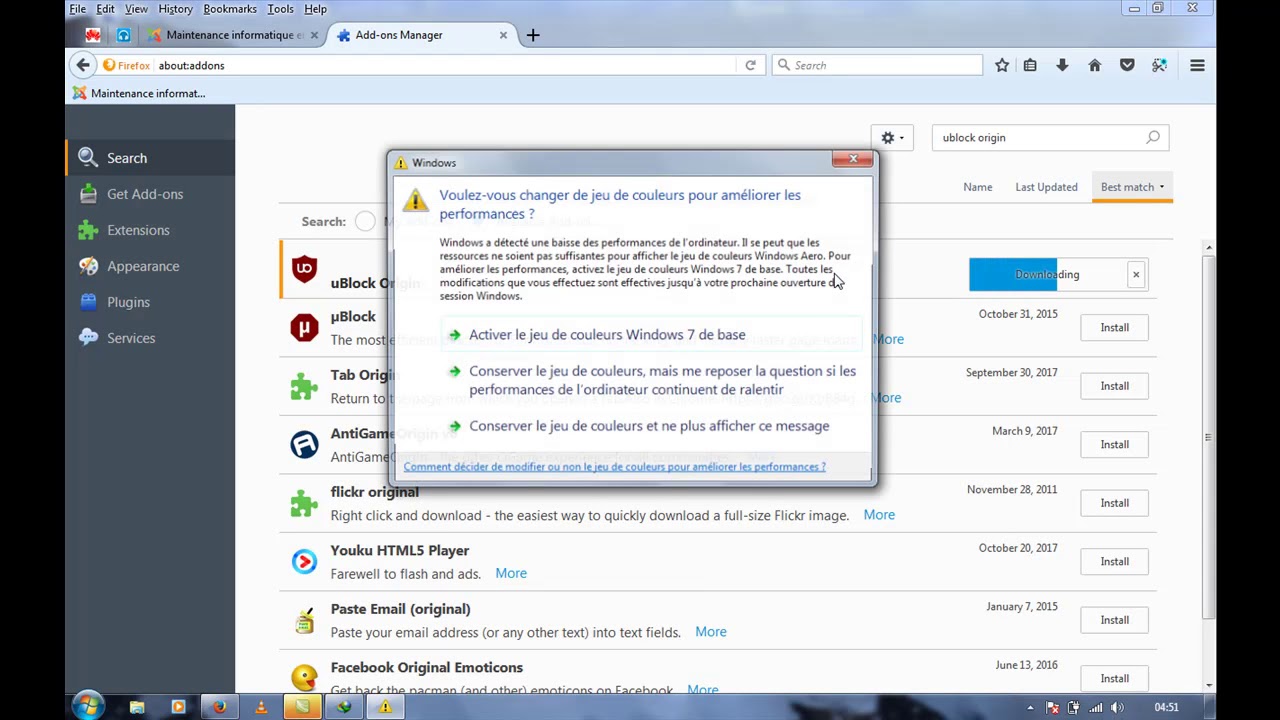Viewport: 1280px width, 720px height.
Task: Open the pinned headphones tab
Action: pyautogui.click(x=123, y=35)
